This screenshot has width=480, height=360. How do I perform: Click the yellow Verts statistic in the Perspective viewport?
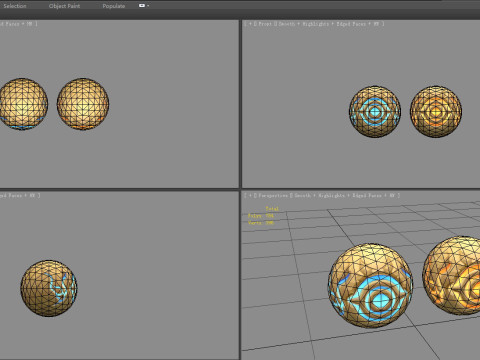261,223
